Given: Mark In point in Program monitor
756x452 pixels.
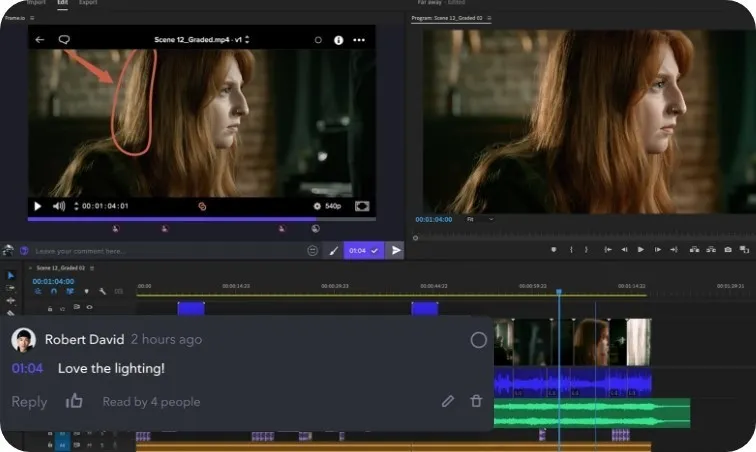Looking at the screenshot, I should point(571,249).
